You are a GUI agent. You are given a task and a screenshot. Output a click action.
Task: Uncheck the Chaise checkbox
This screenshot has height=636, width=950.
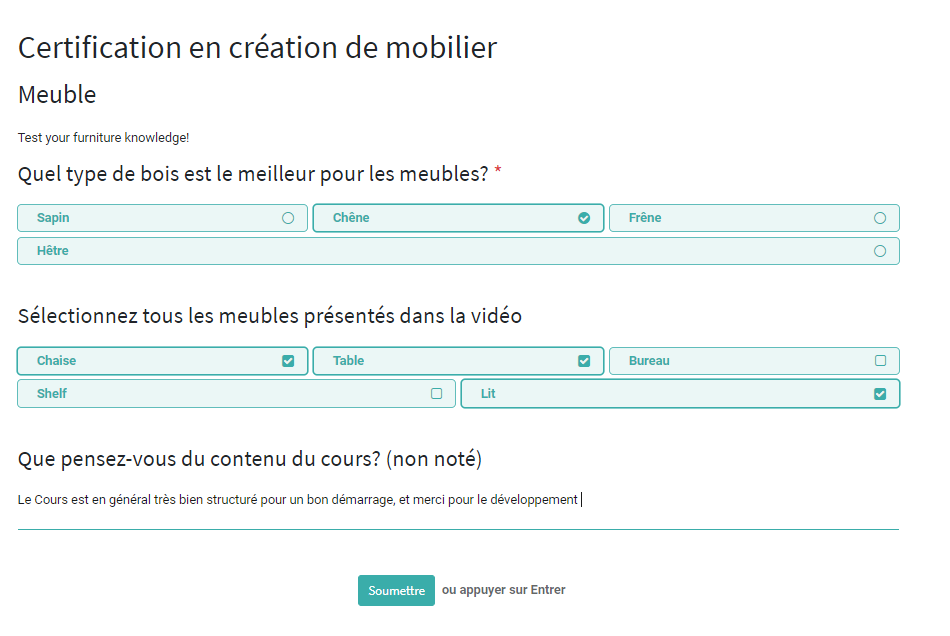point(288,361)
